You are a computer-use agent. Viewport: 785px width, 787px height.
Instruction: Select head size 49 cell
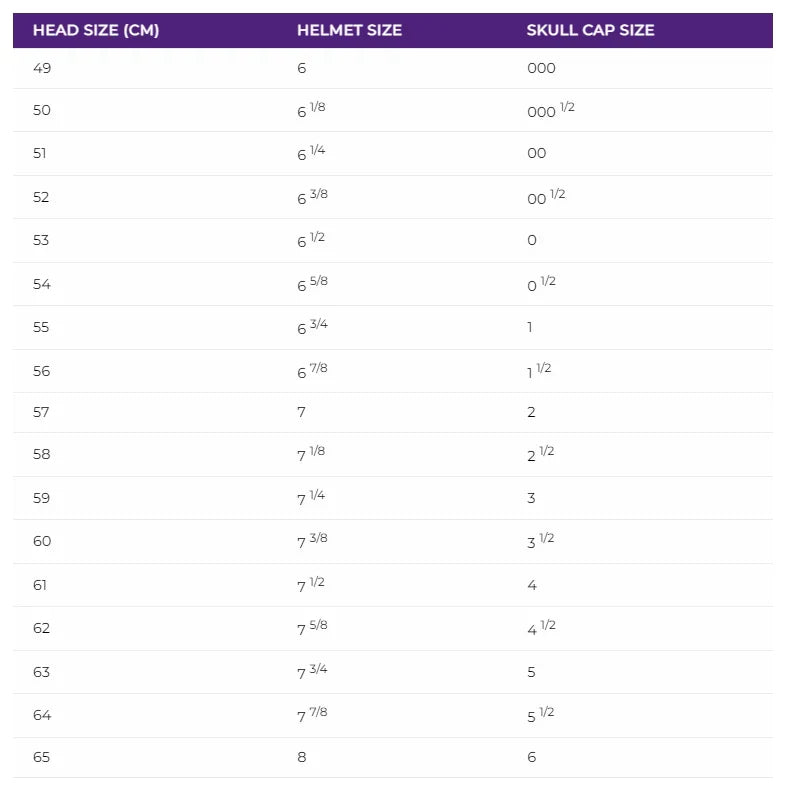41,68
